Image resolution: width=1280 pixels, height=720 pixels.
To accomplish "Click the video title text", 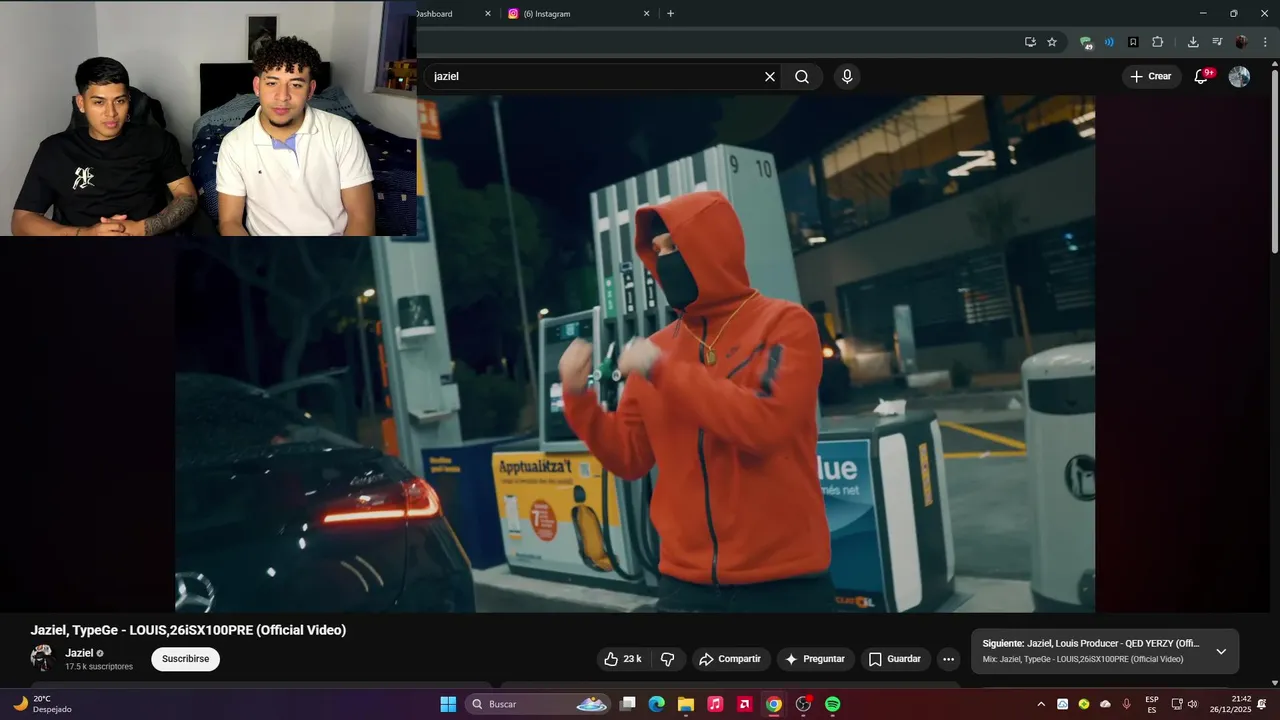I will click(x=188, y=630).
